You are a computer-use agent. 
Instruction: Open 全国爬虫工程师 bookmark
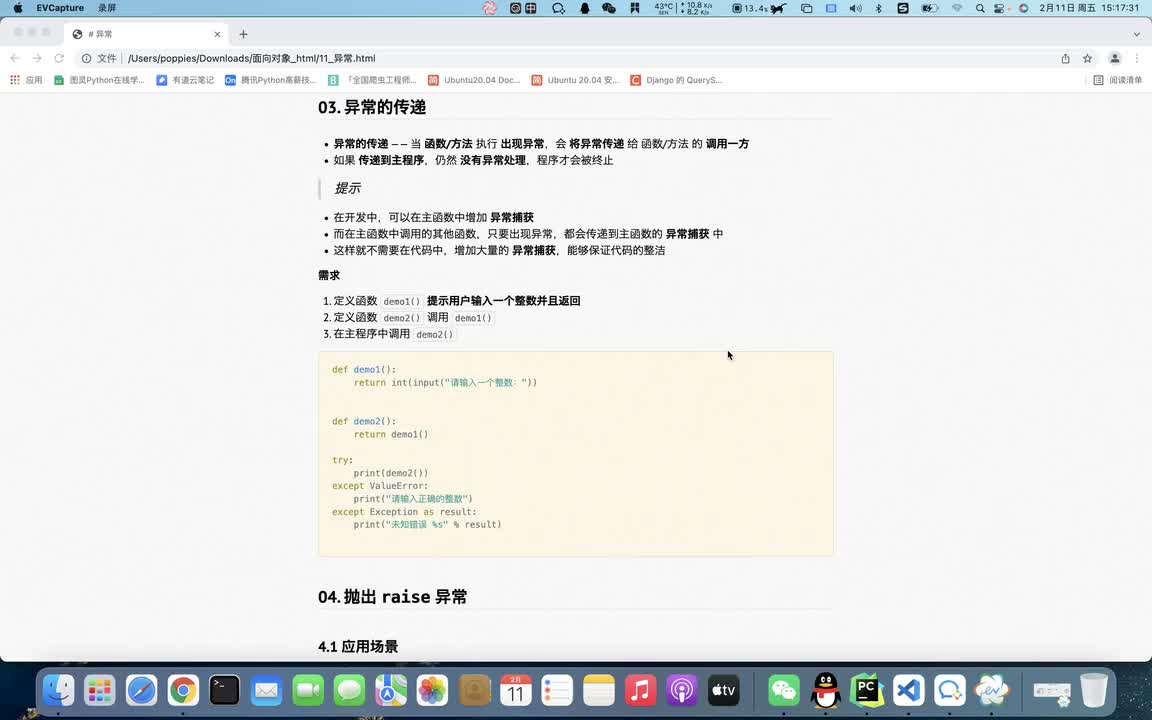tap(372, 80)
